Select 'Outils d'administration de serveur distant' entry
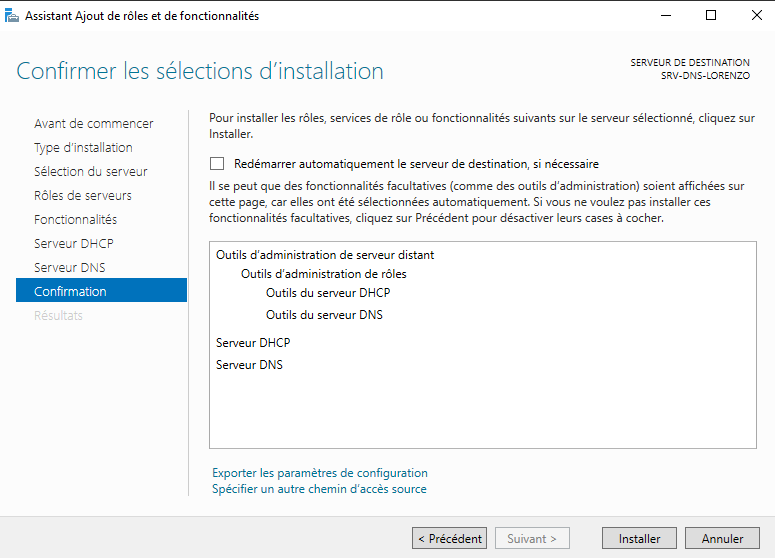Viewport: 775px width, 558px height. tap(325, 255)
